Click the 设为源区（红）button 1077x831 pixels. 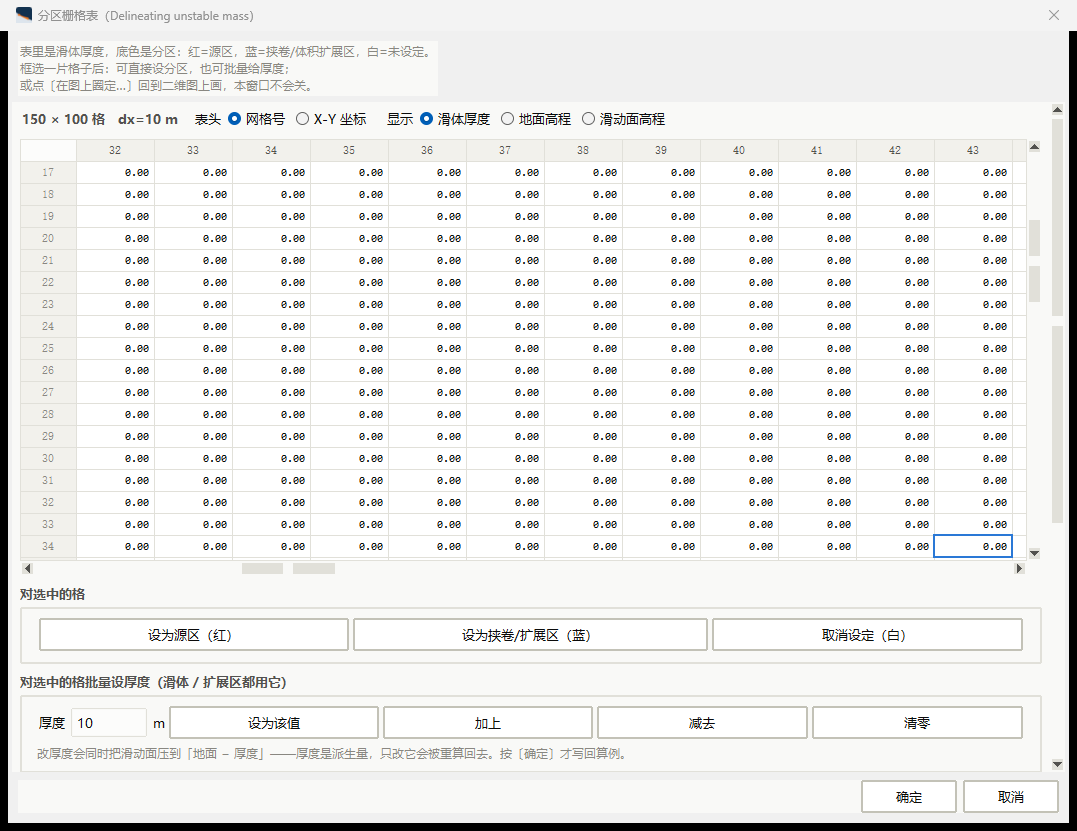pyautogui.click(x=194, y=635)
